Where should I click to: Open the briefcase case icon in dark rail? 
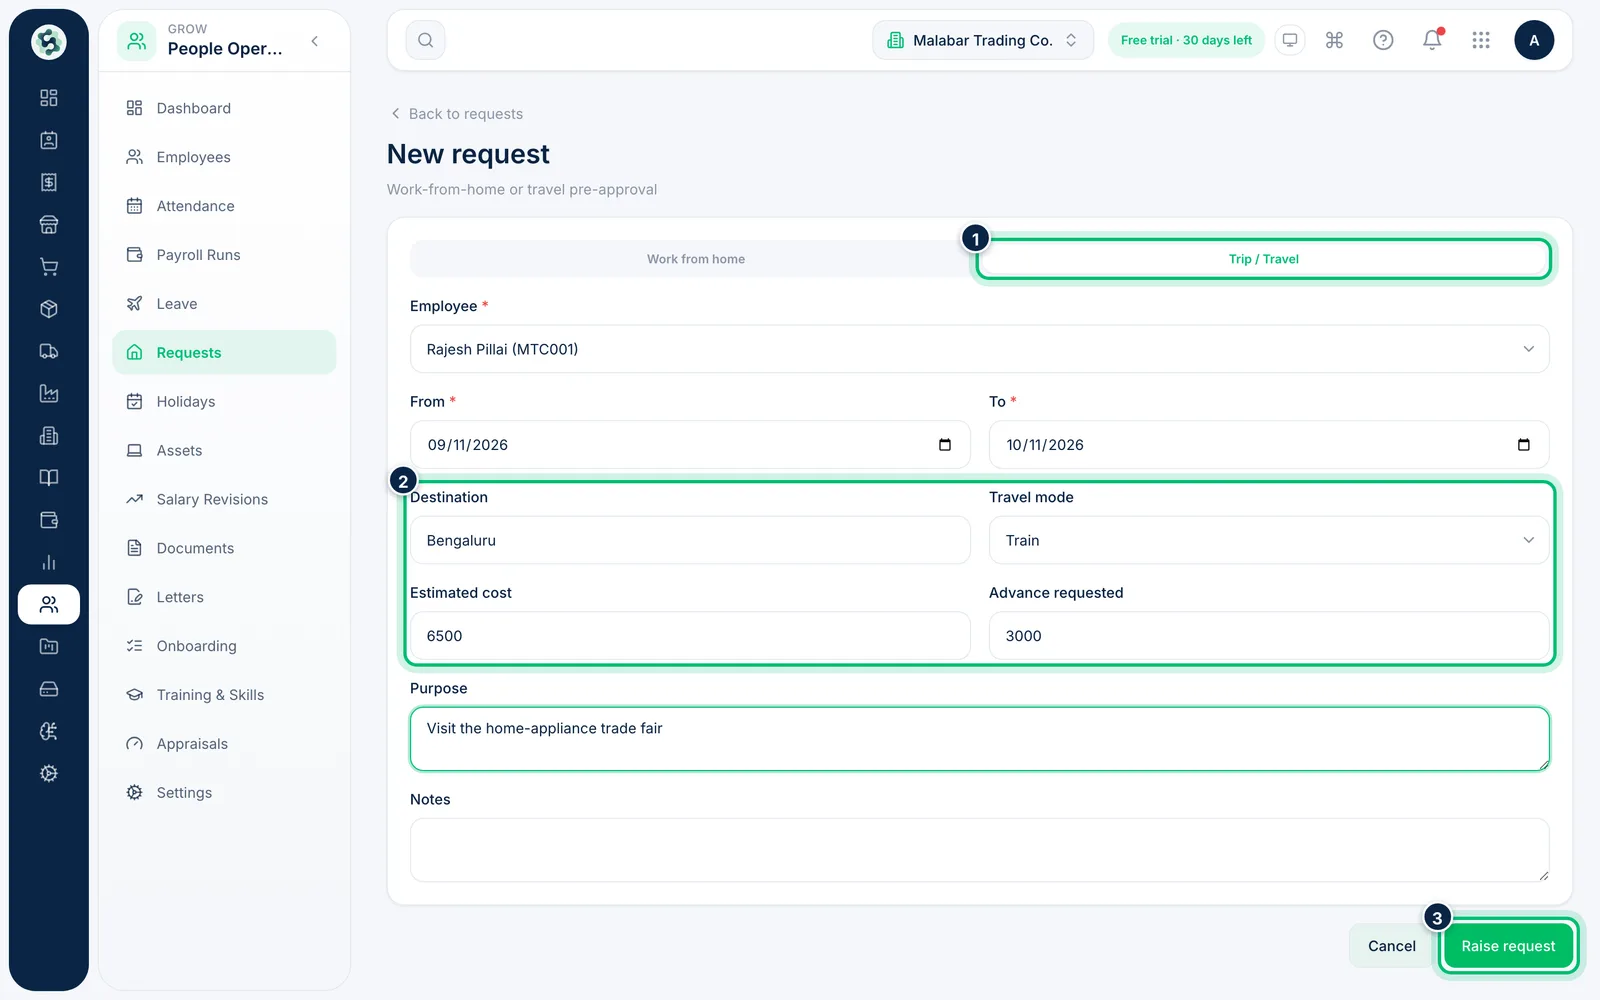pyautogui.click(x=48, y=647)
